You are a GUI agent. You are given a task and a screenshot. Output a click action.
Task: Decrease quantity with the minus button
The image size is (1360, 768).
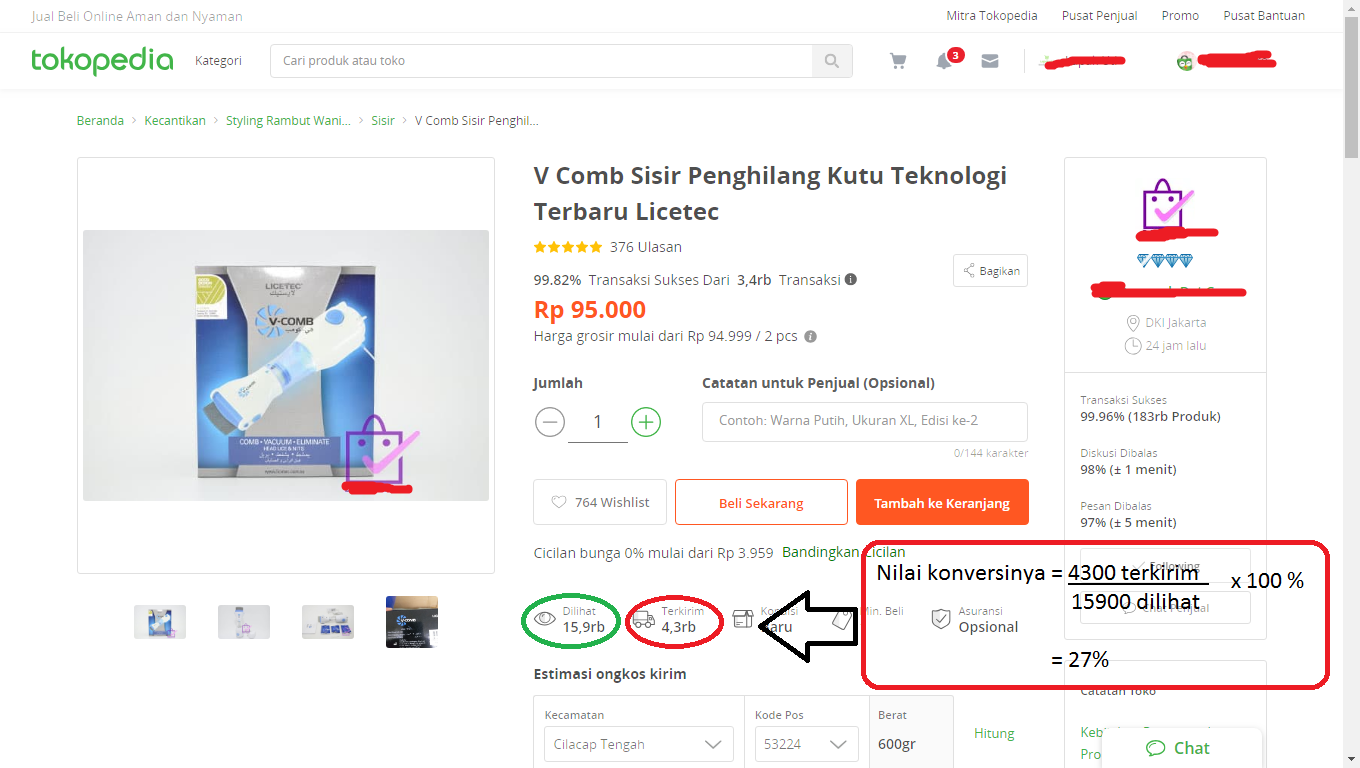click(550, 422)
